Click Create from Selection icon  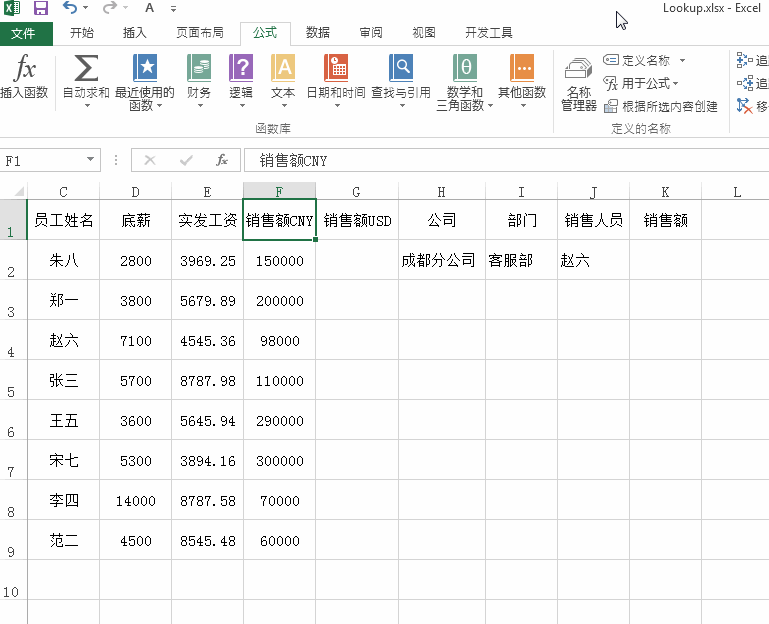tap(611, 106)
